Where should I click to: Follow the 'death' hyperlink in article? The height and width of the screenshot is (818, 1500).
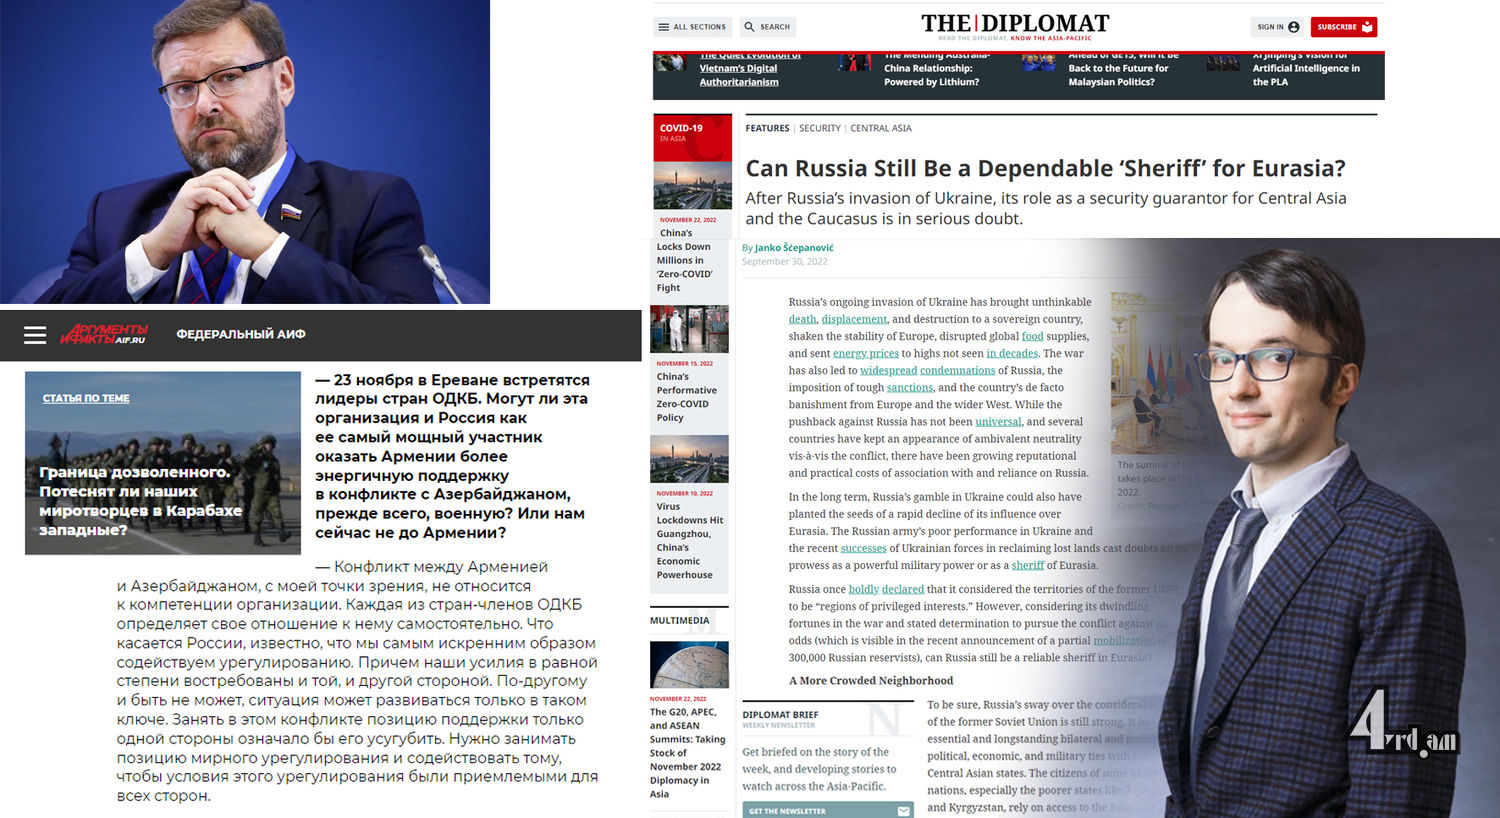[802, 319]
